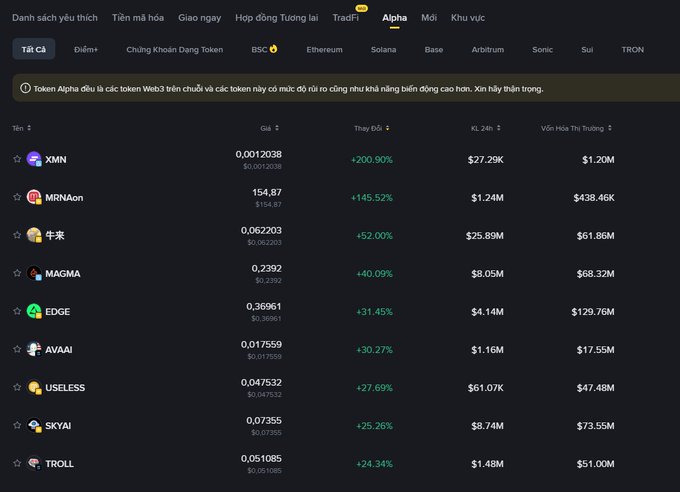Switch to Tiền mã hóa tab
This screenshot has height=492, width=680.
click(x=138, y=18)
